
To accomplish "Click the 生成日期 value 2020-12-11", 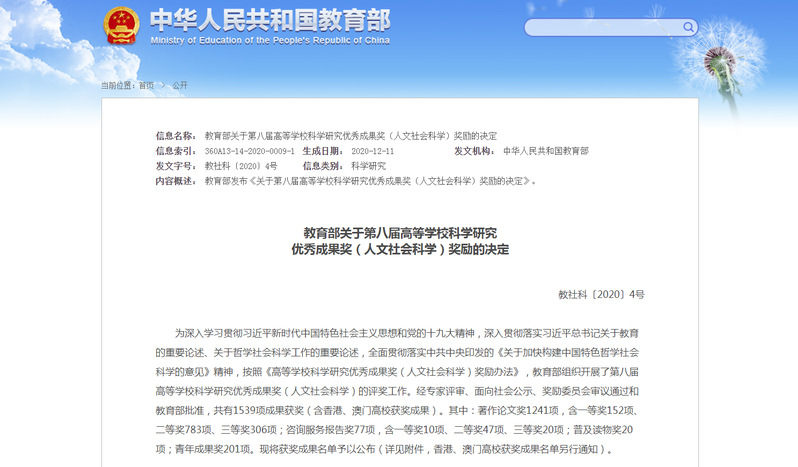I will pos(367,151).
